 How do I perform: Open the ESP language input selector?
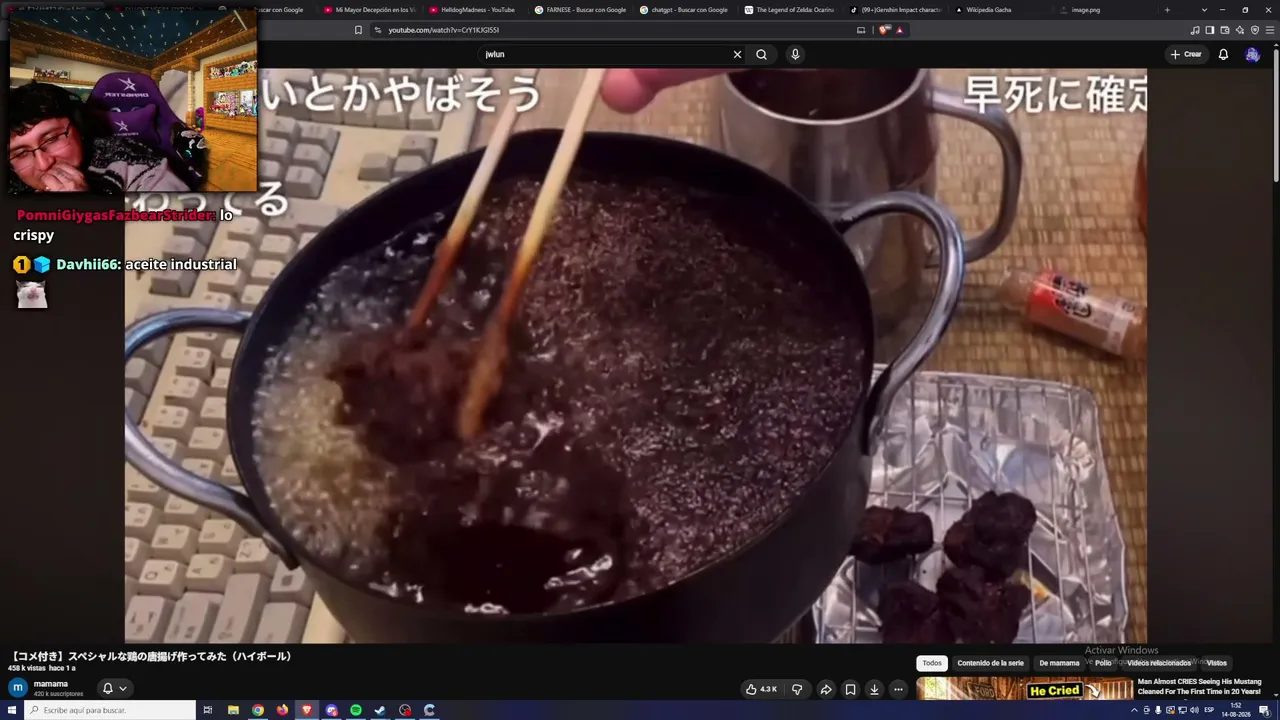tap(1209, 710)
